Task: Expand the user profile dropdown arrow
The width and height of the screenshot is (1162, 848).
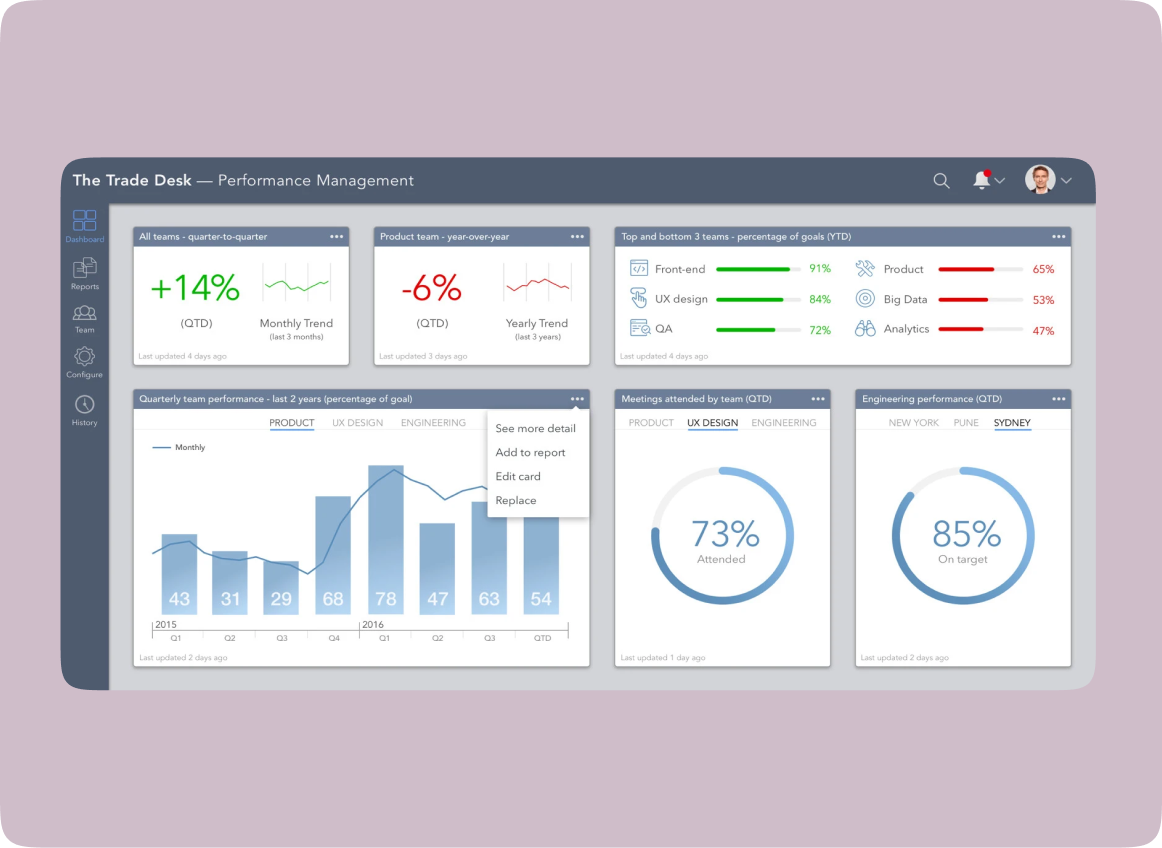Action: (x=1066, y=181)
